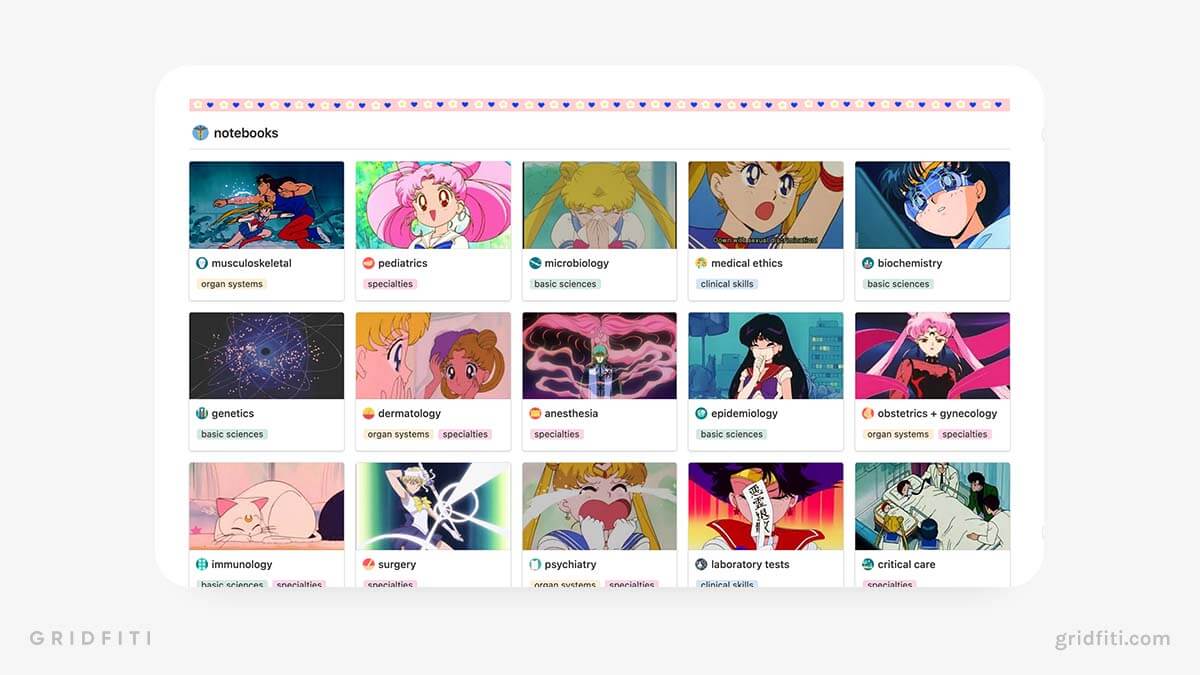This screenshot has width=1200, height=675.
Task: Click the notebooks section heading
Action: pos(246,133)
